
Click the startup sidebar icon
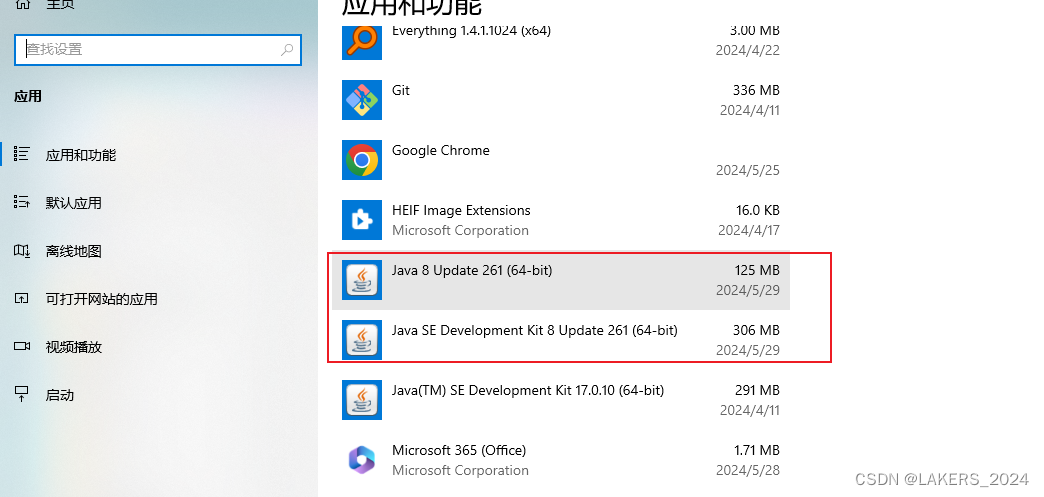pyautogui.click(x=21, y=394)
